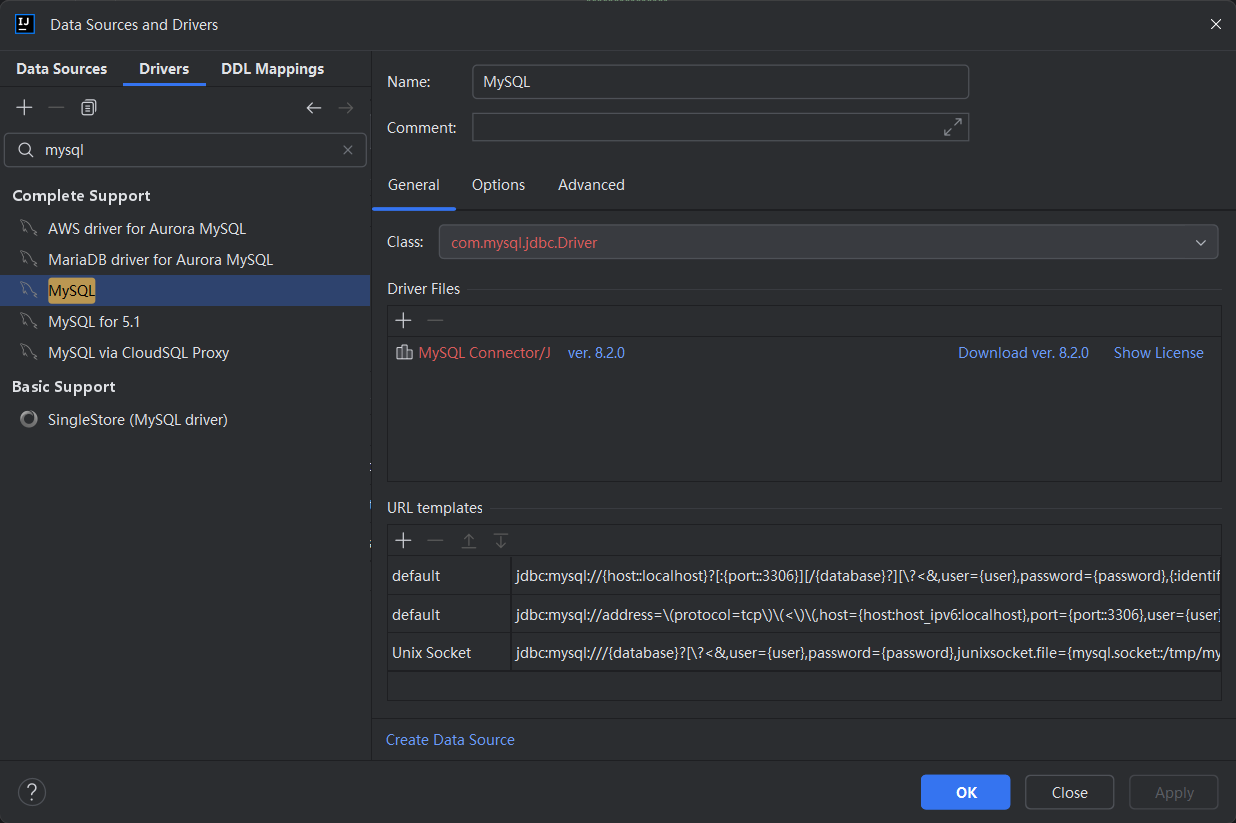Remove the selected URL template
The height and width of the screenshot is (823, 1236).
point(435,540)
